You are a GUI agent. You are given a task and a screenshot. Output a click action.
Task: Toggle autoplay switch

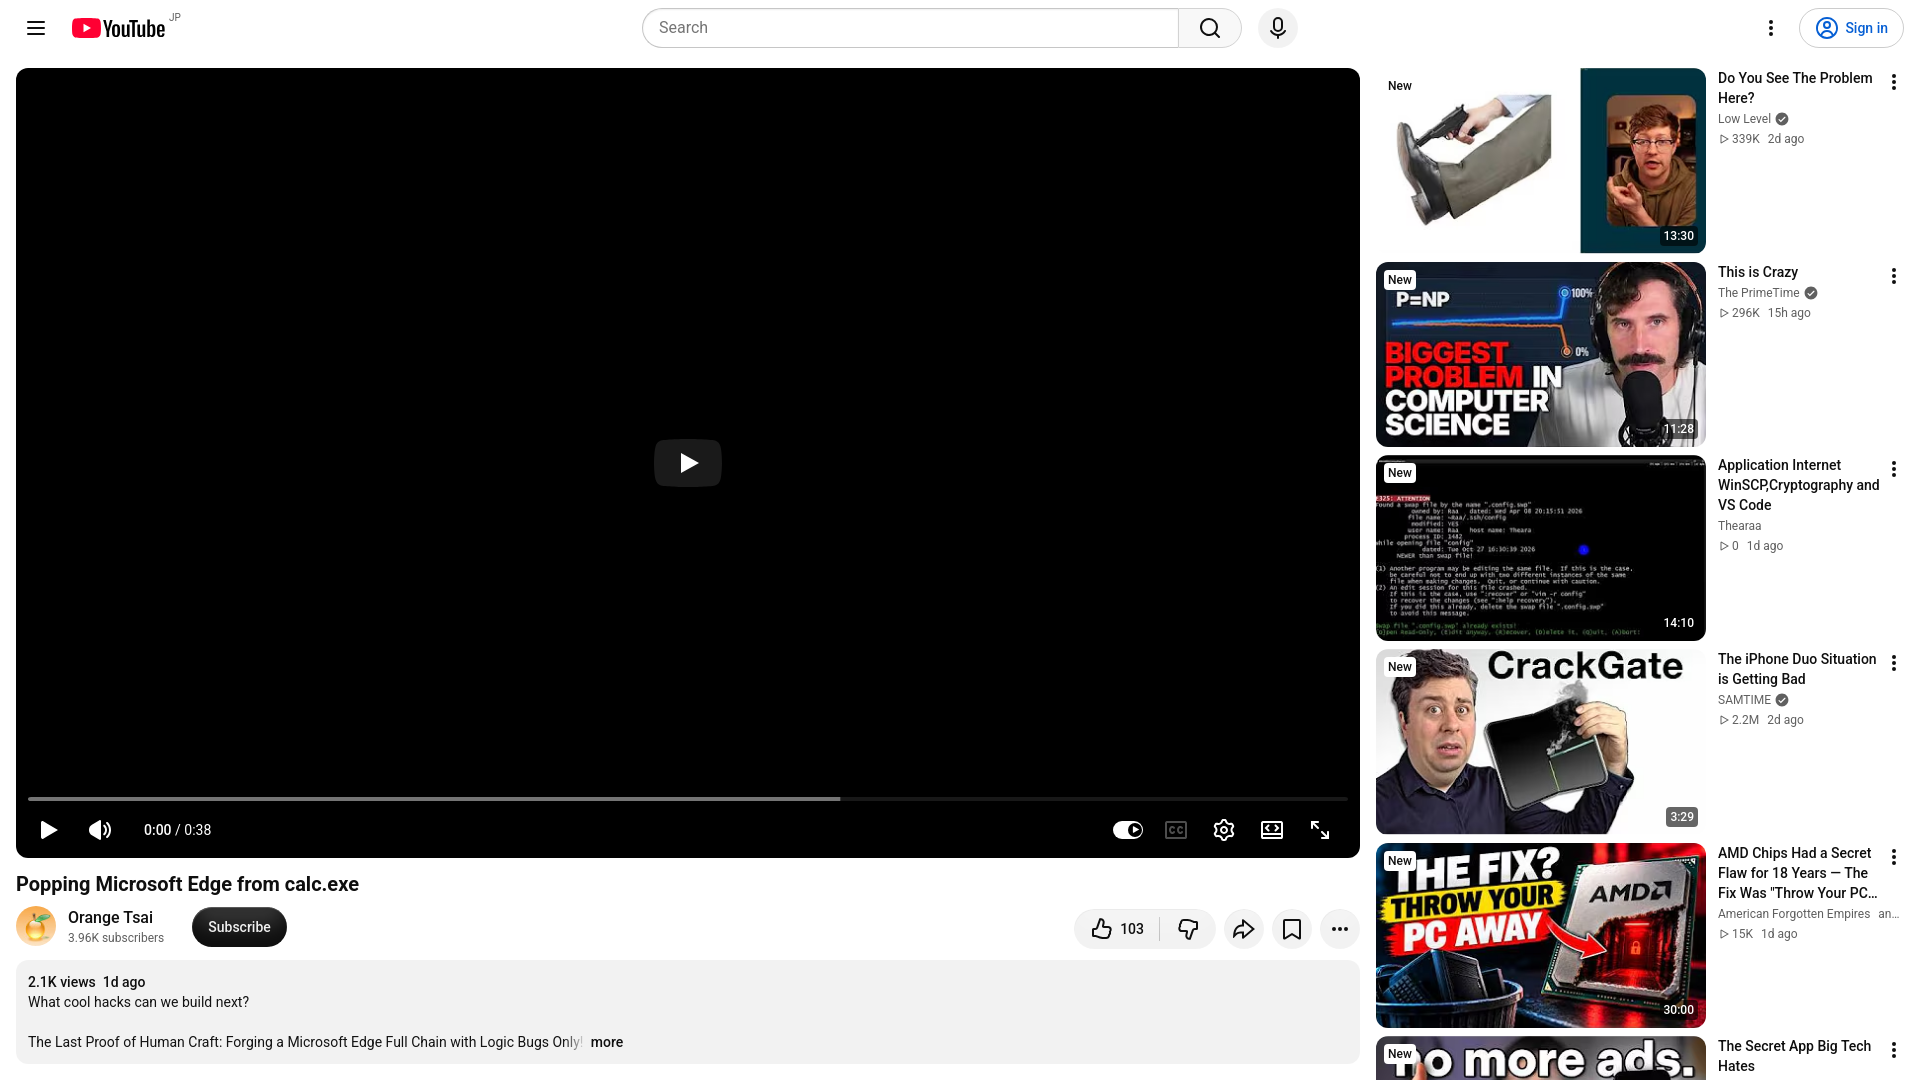point(1128,830)
